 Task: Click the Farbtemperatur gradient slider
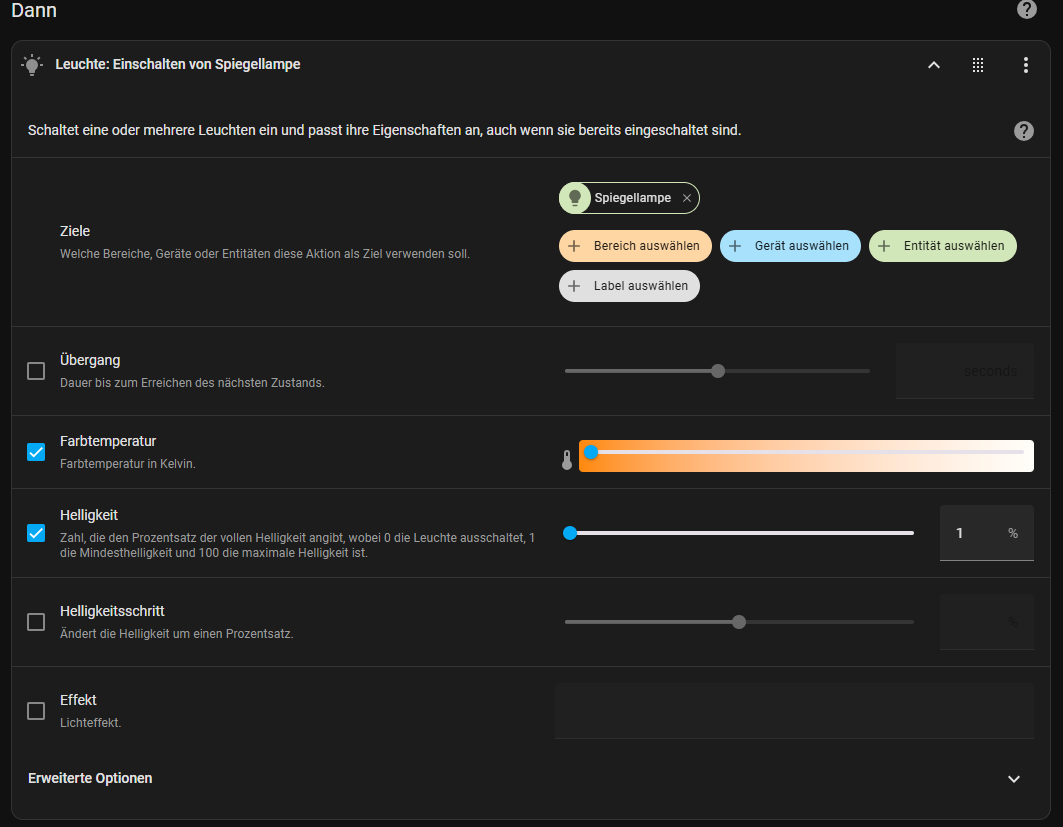(x=806, y=456)
